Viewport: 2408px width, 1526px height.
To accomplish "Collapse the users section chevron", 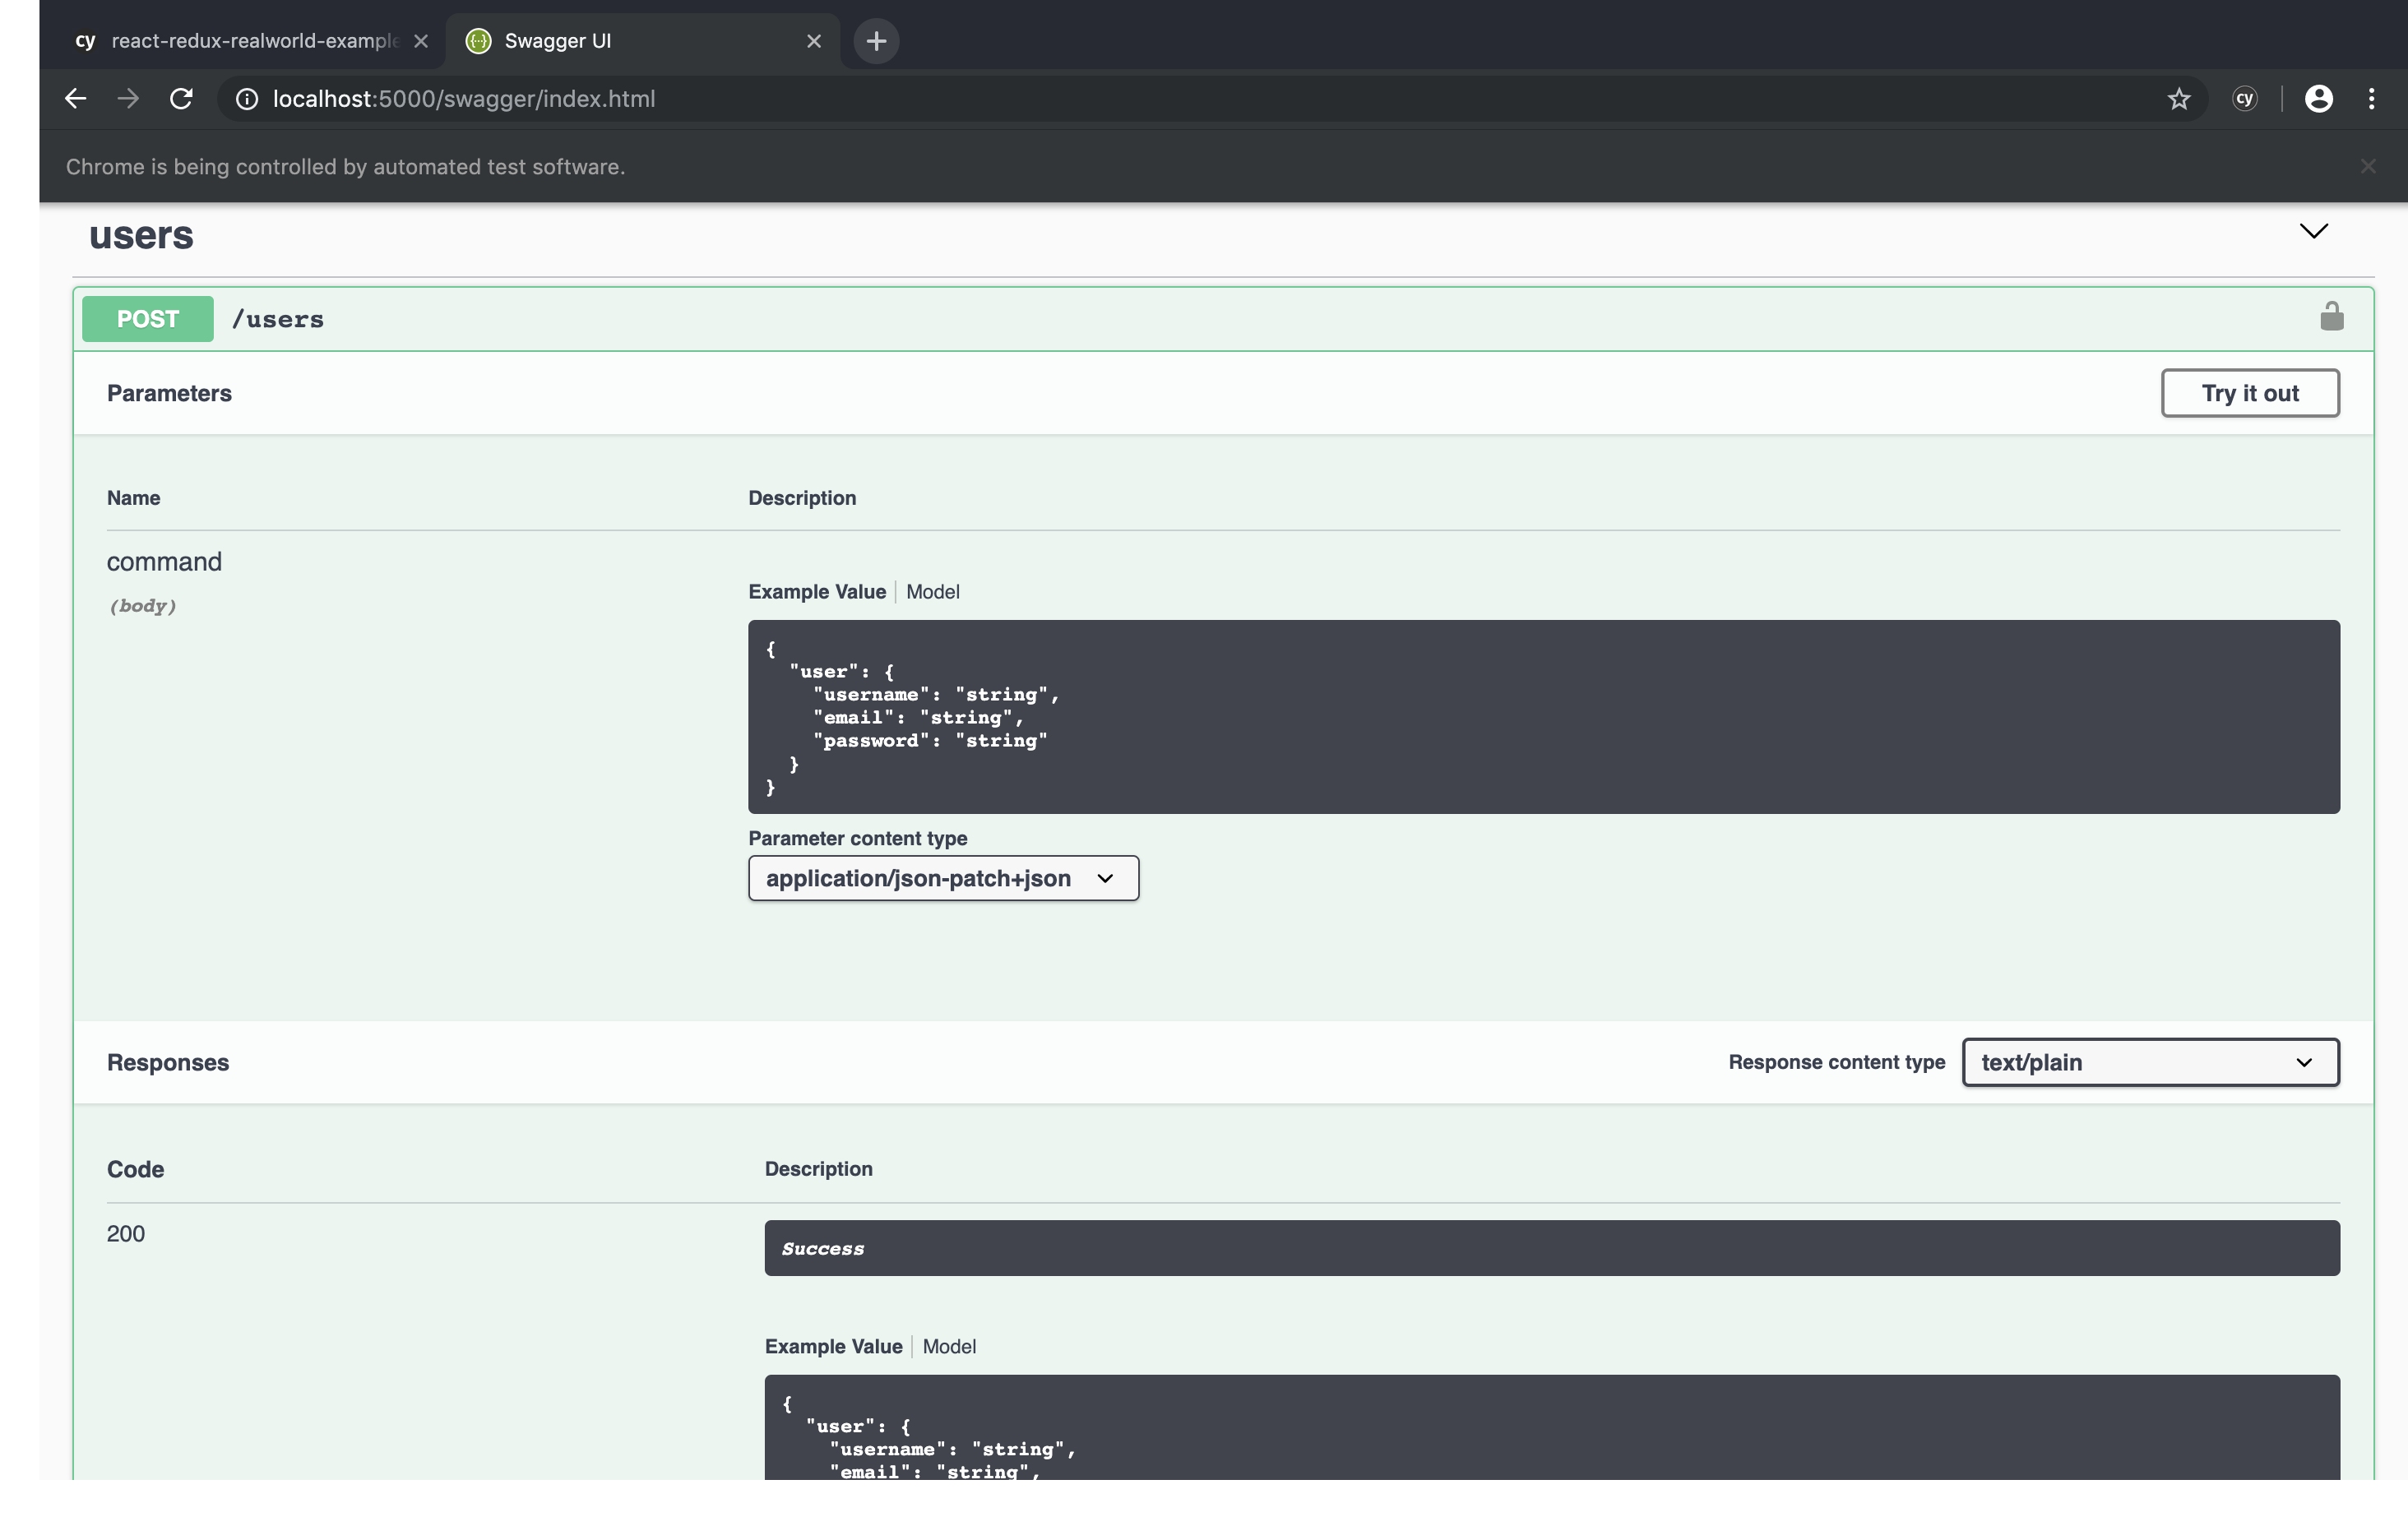I will [2314, 231].
